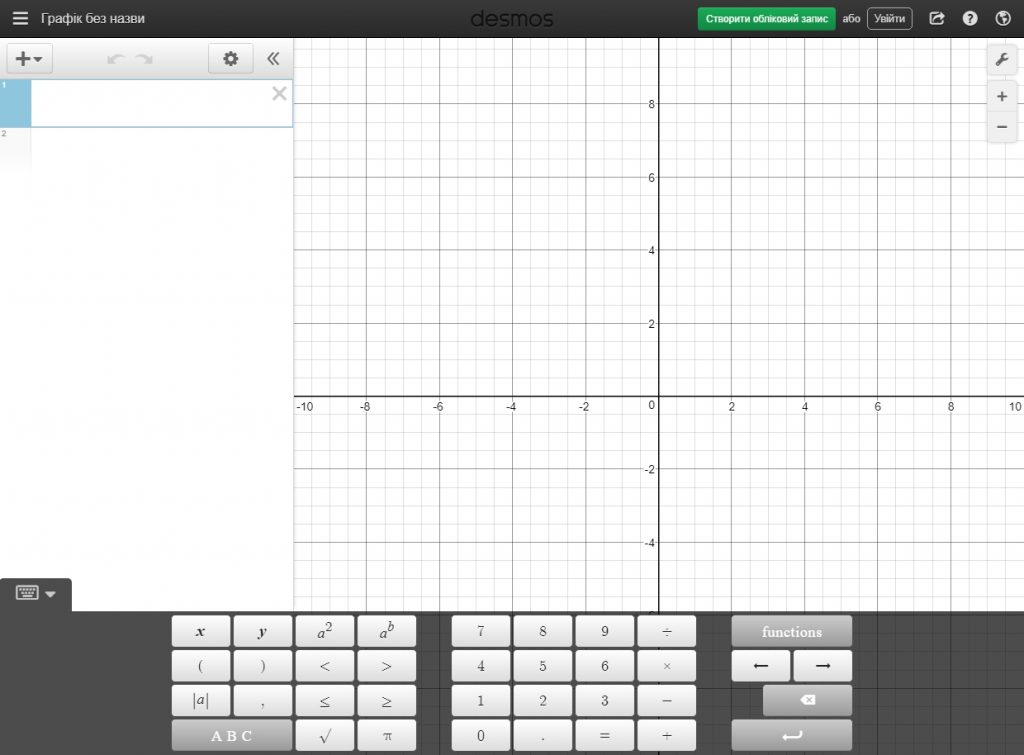1024x755 pixels.
Task: Zoom in on the graph
Action: (x=1001, y=97)
